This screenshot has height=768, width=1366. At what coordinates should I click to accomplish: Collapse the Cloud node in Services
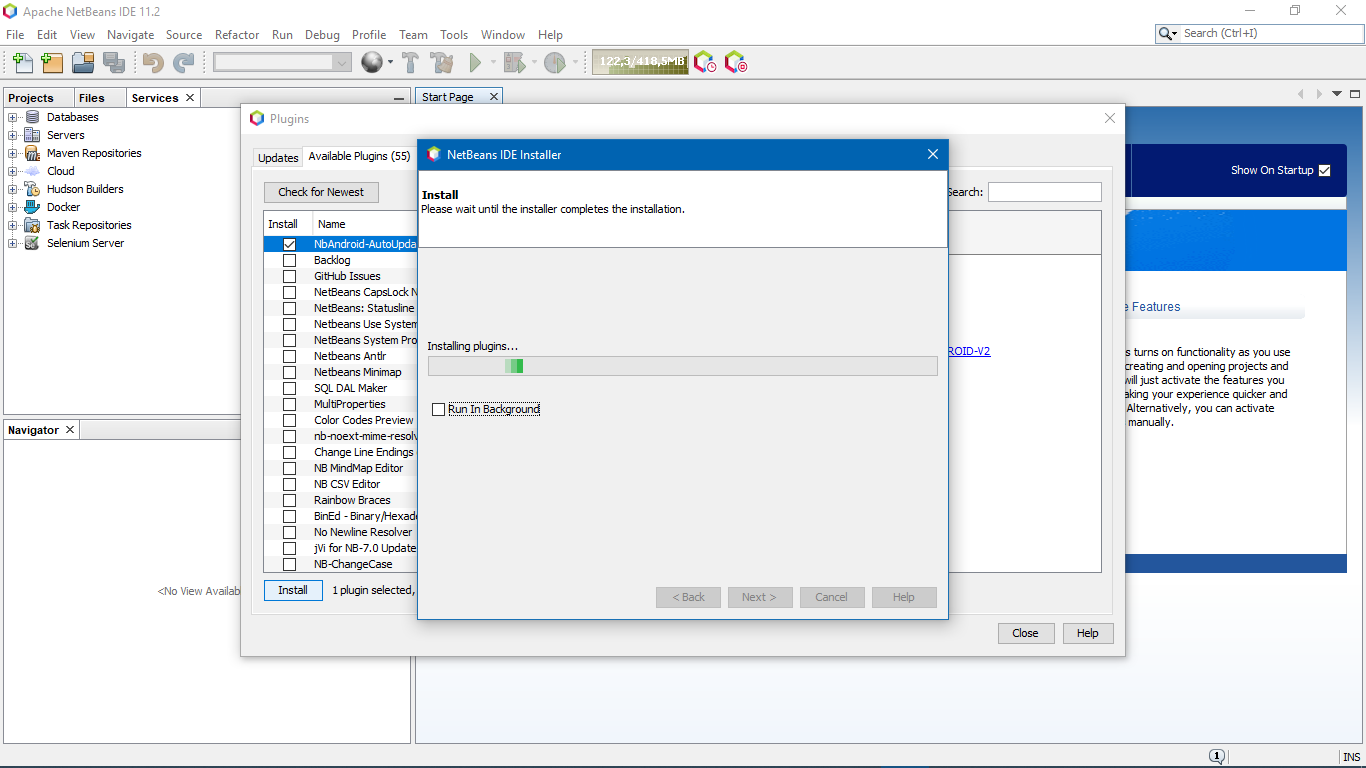pyautogui.click(x=12, y=170)
